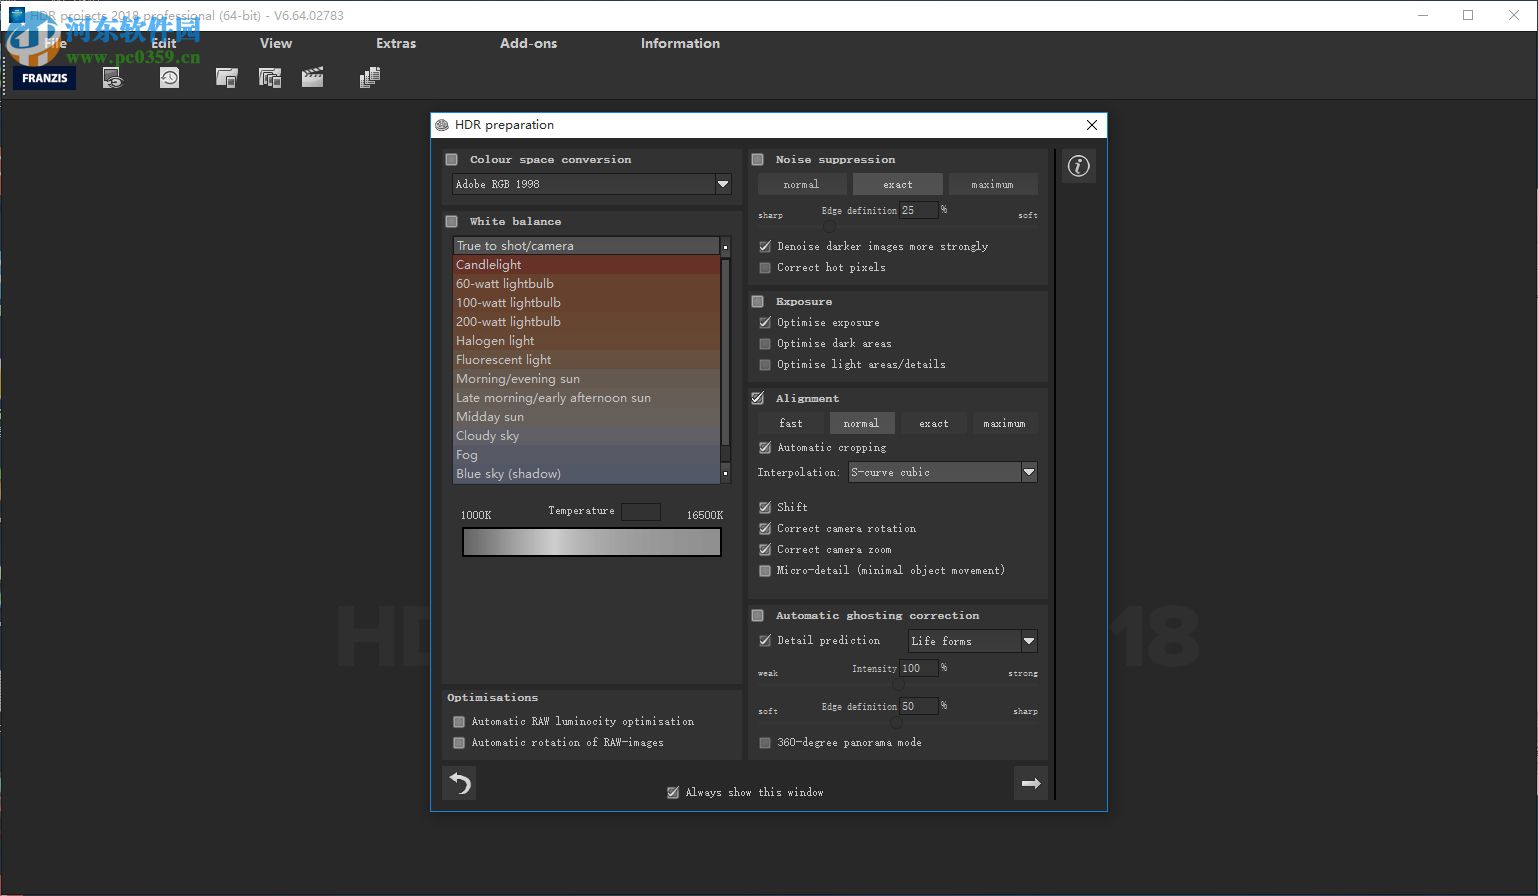The image size is (1538, 896).
Task: Enable Automatic RAW luminosity optimisation
Action: tap(459, 721)
